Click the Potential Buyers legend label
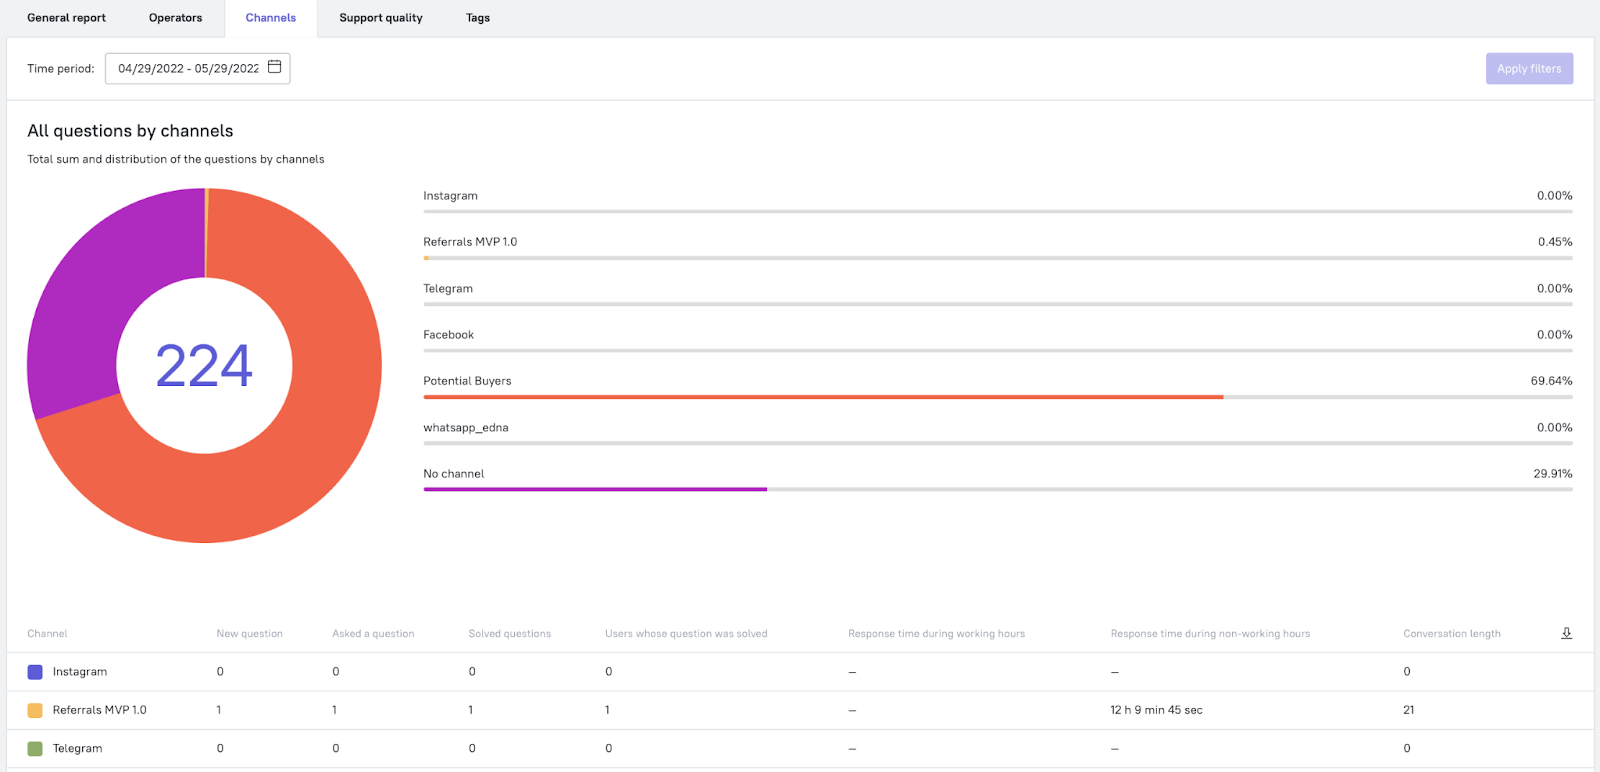Viewport: 1600px width, 772px height. [467, 381]
